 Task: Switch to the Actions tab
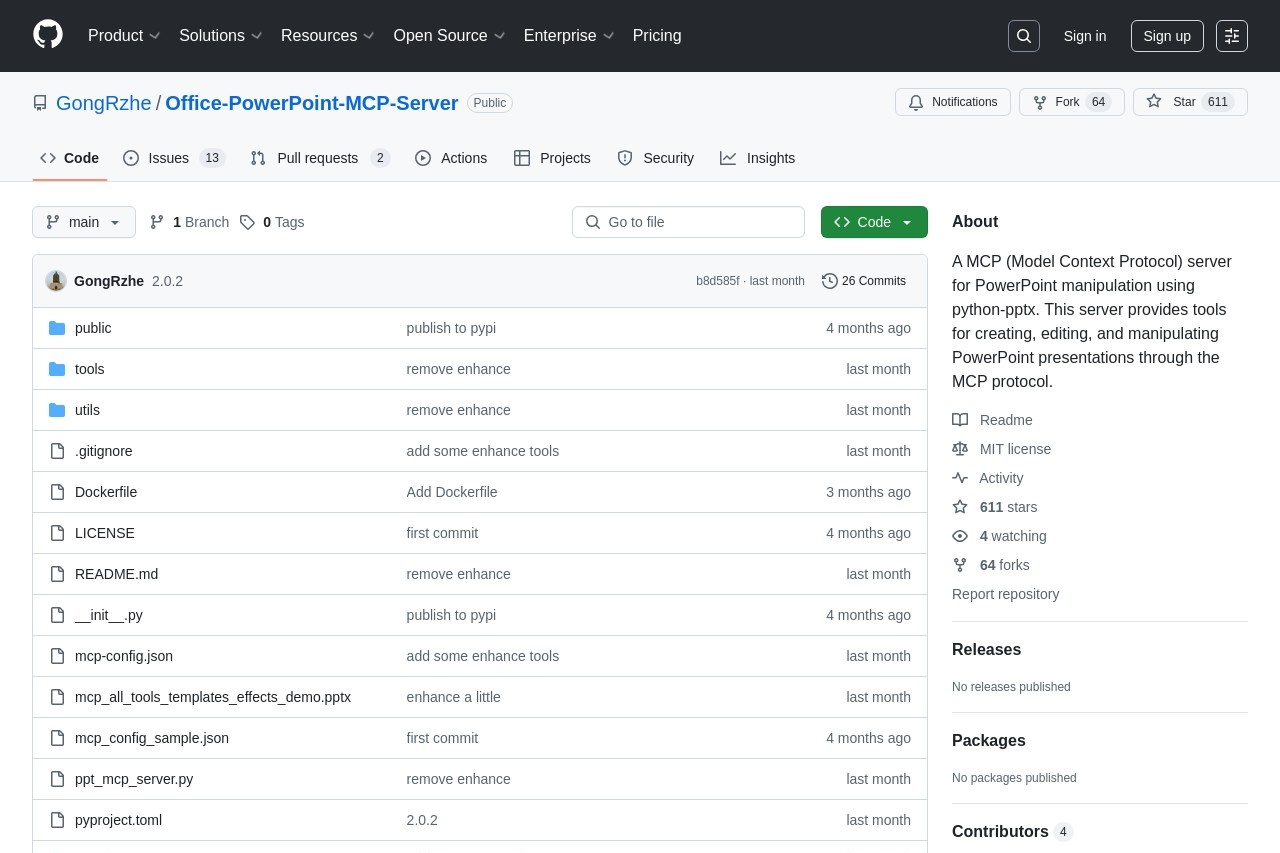click(451, 158)
